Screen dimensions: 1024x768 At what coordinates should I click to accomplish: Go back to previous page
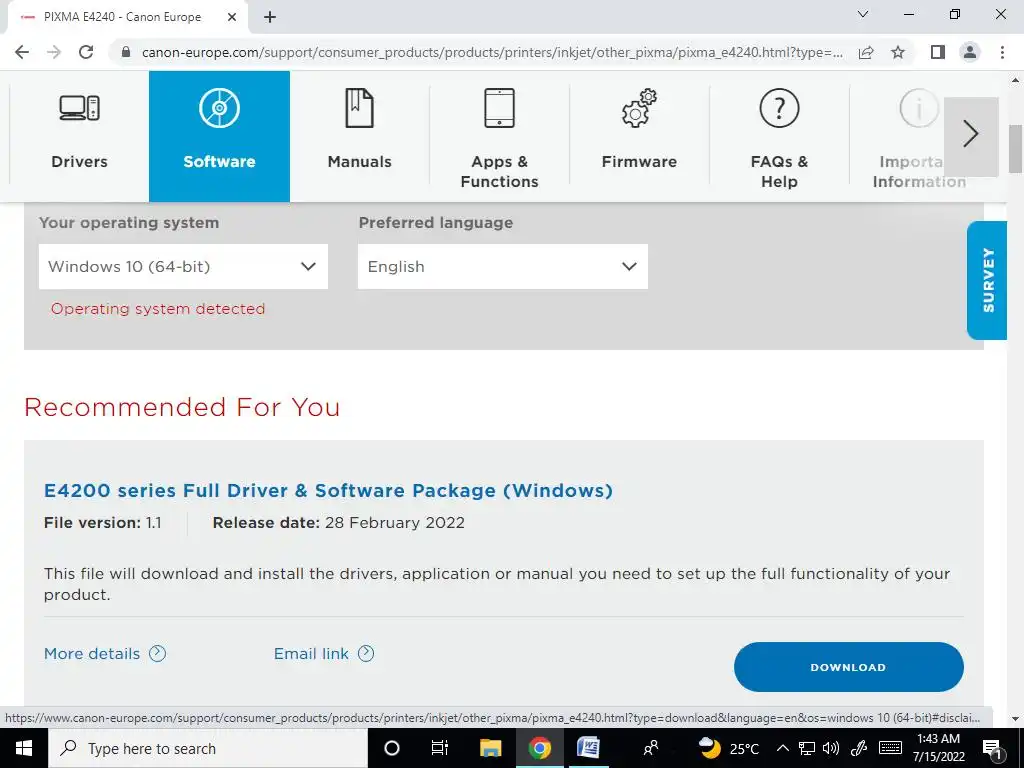coord(22,52)
